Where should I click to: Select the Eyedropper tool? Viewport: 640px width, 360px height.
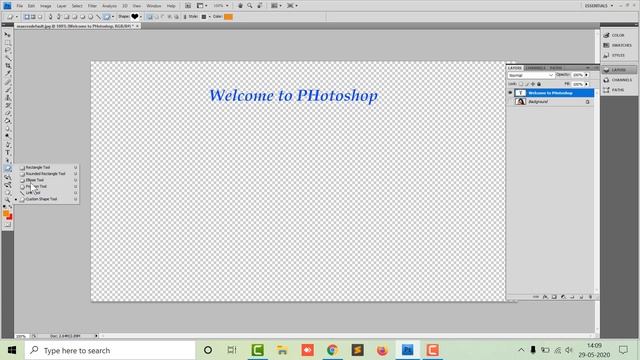click(7, 73)
